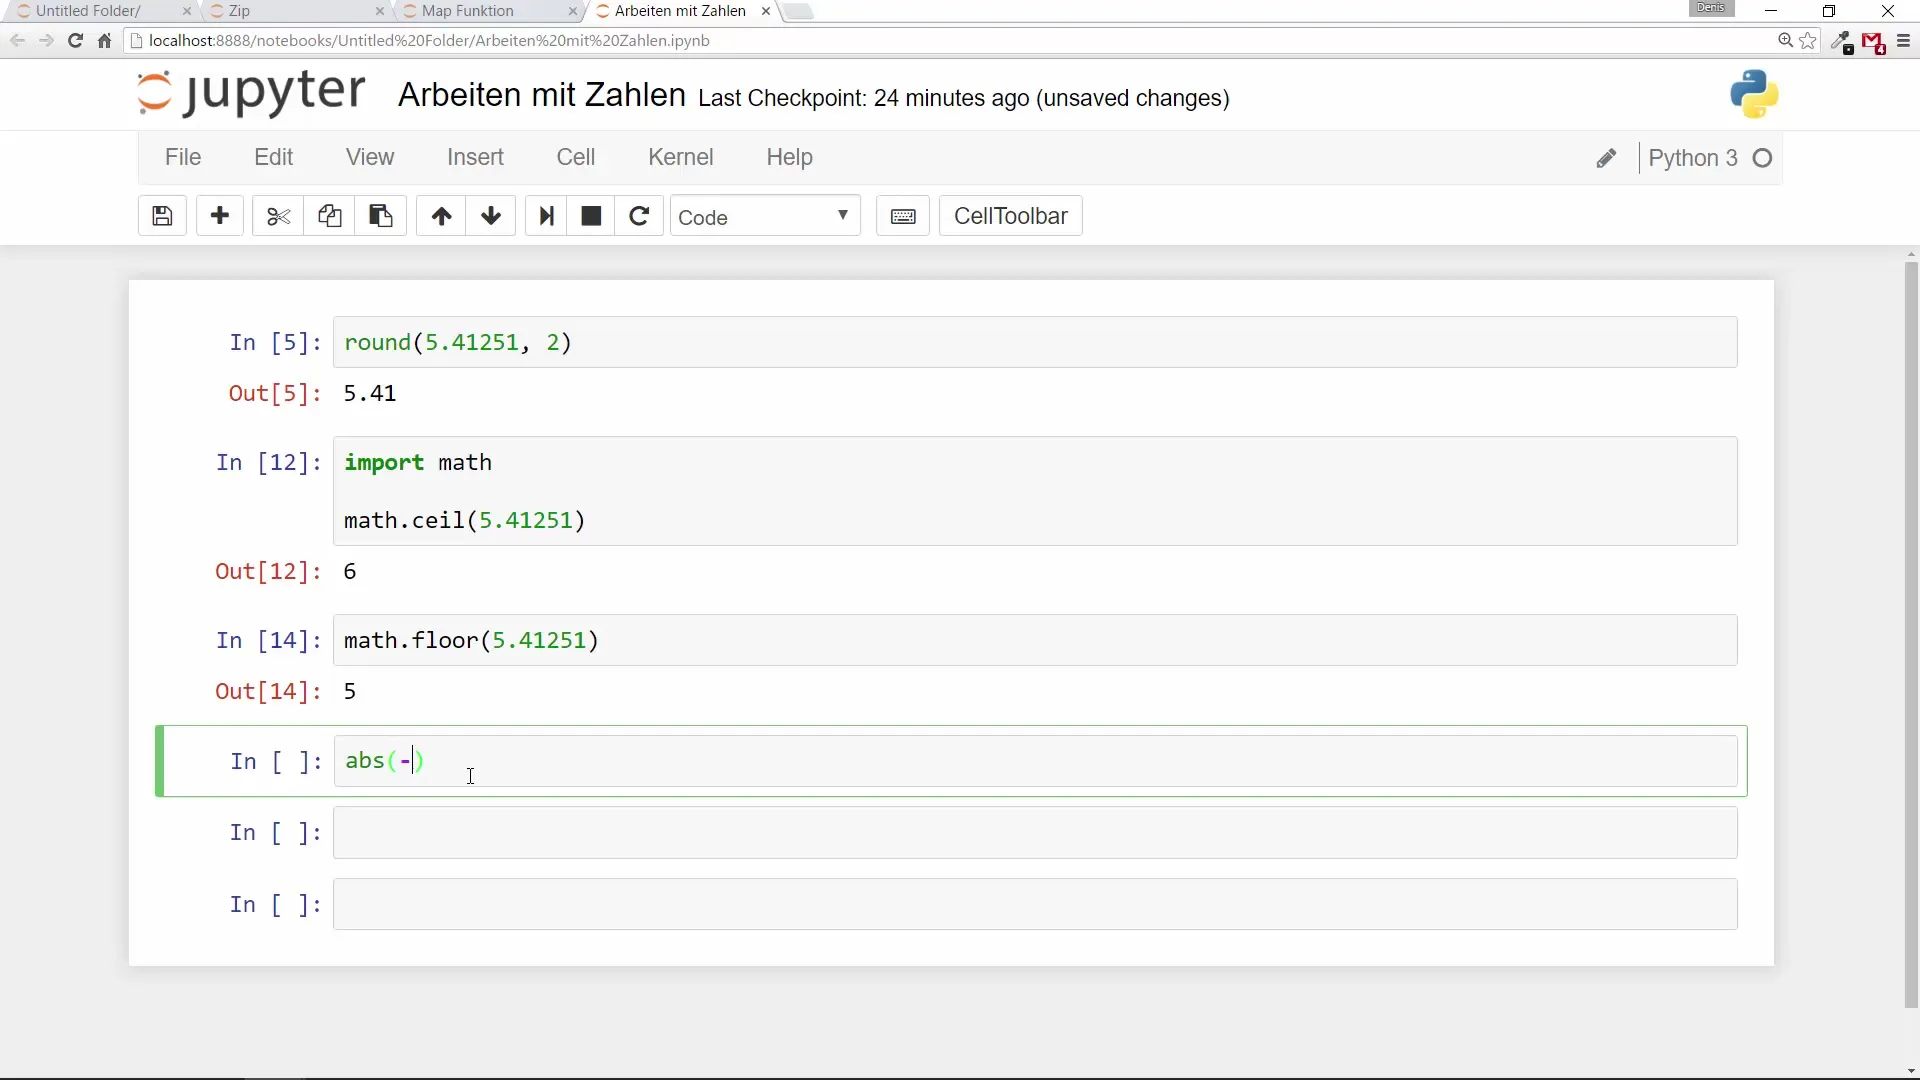1920x1080 pixels.
Task: Open the Edit menu
Action: tap(273, 157)
